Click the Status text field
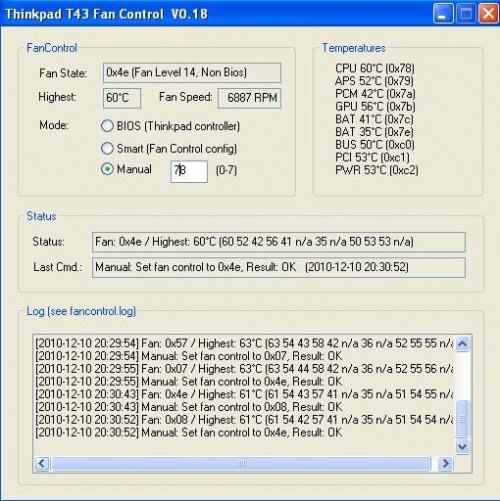Screen dimensions: 500x501 pos(279,242)
